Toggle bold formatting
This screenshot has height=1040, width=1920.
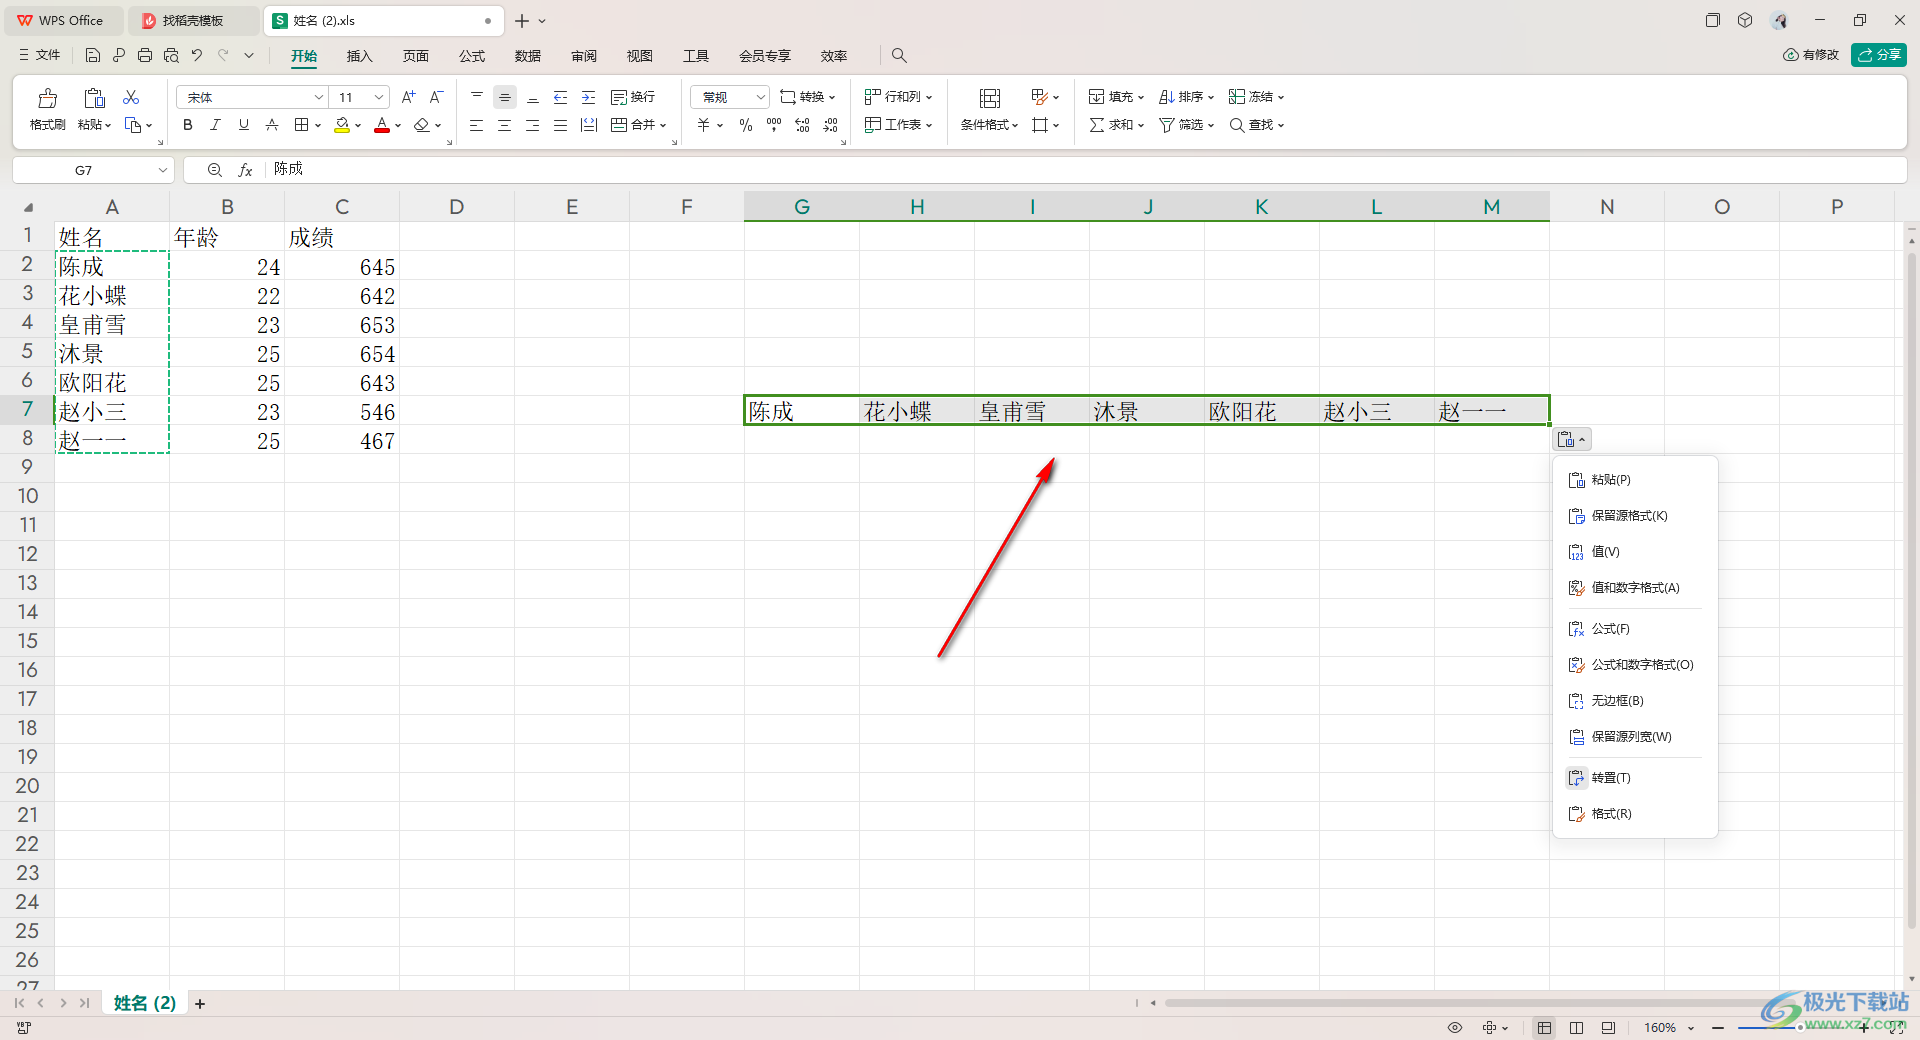(187, 125)
